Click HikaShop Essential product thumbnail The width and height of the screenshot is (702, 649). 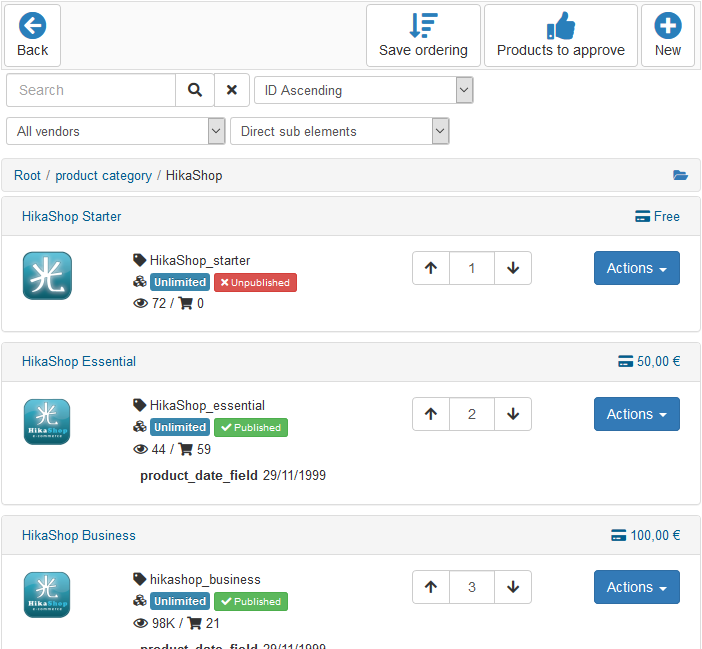47,422
